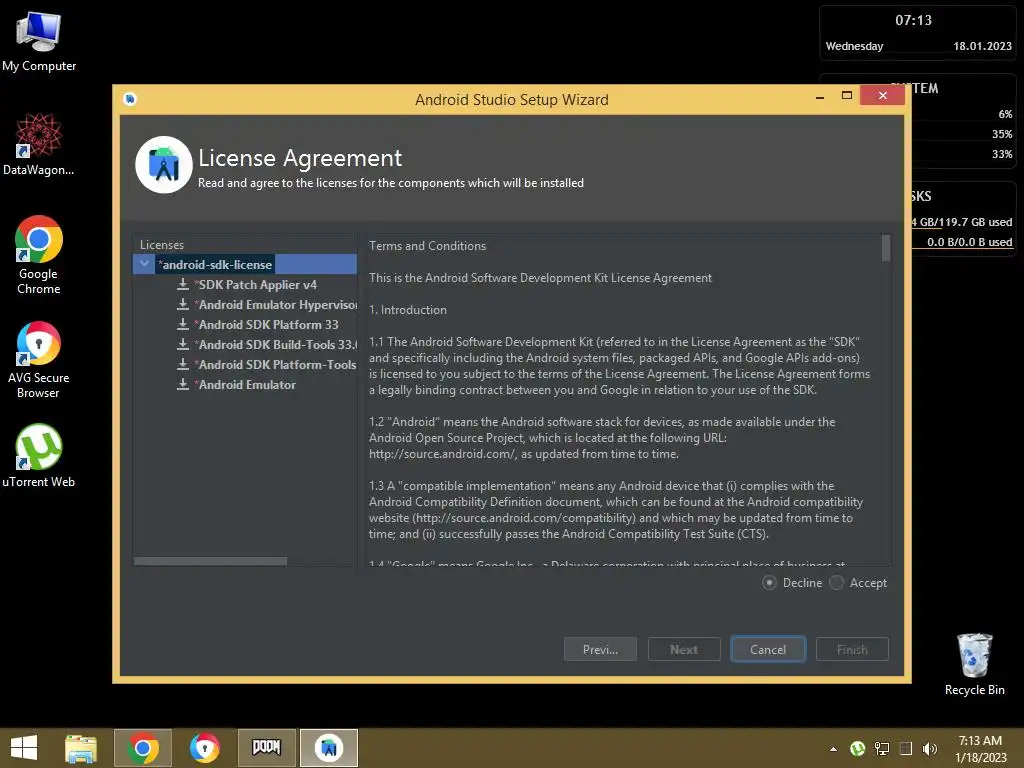The image size is (1024, 768).
Task: Open DataWagon desktop shortcut
Action: tap(39, 144)
